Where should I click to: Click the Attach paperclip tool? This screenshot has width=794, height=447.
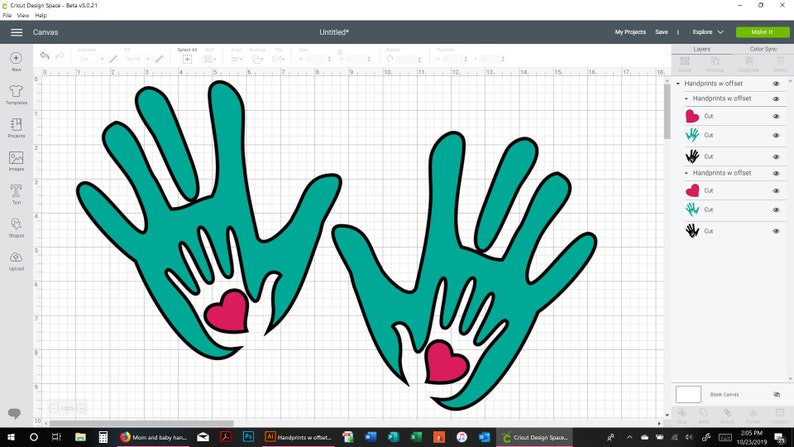(727, 413)
